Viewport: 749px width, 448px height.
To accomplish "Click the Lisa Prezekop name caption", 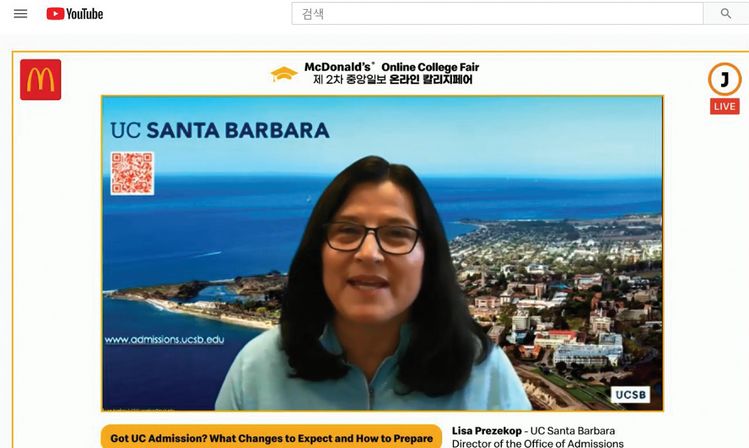I will [x=488, y=431].
